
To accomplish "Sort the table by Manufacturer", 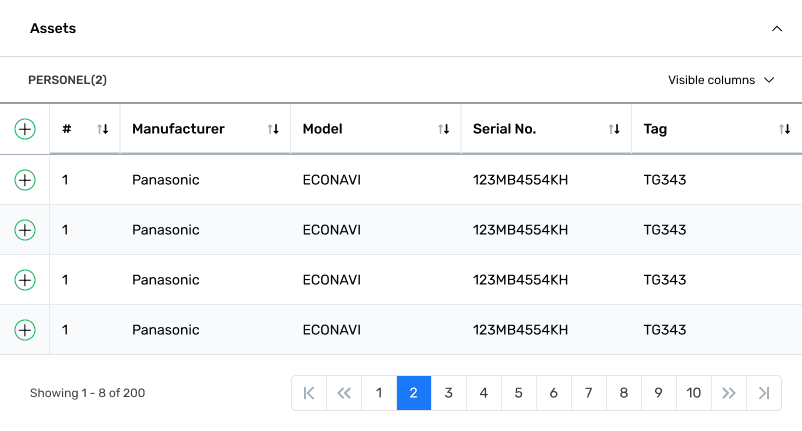I will click(x=273, y=129).
